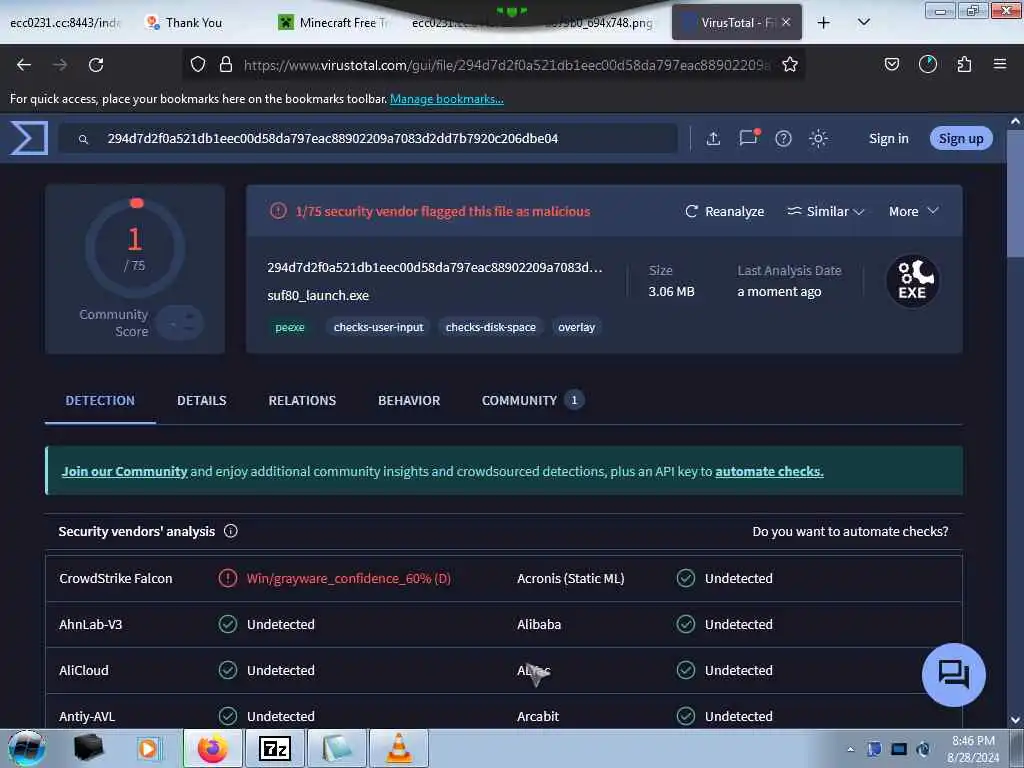Switch to the RELATIONS tab
This screenshot has width=1024, height=768.
302,400
